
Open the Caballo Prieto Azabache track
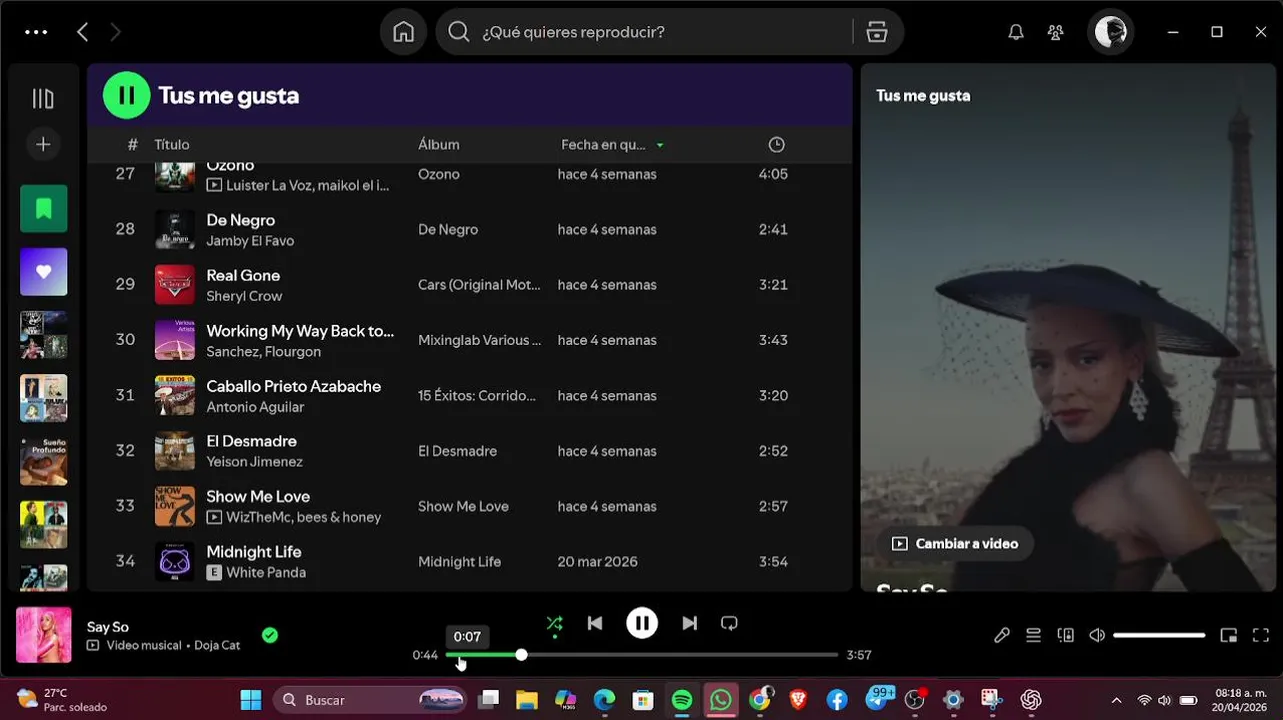click(x=293, y=386)
